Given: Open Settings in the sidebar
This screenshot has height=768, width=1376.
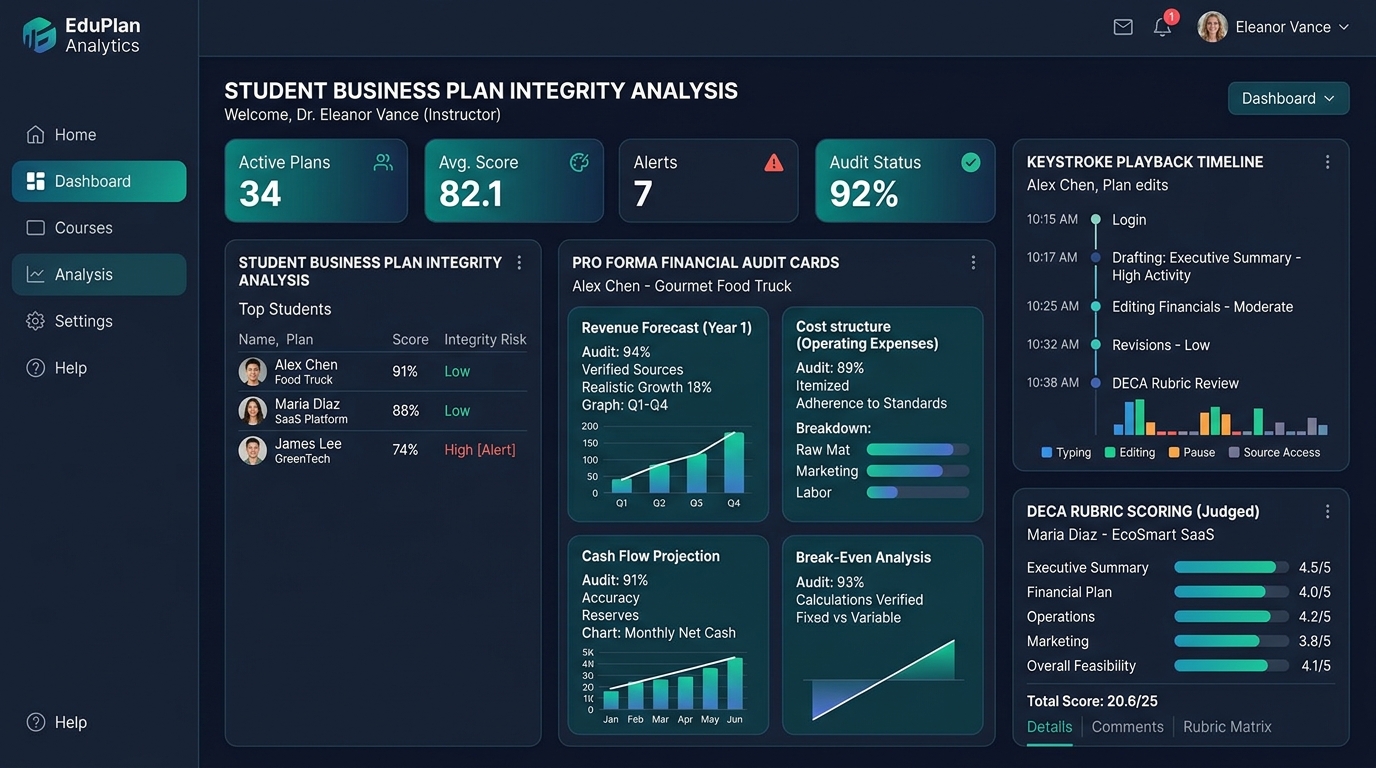Looking at the screenshot, I should 99,321.
